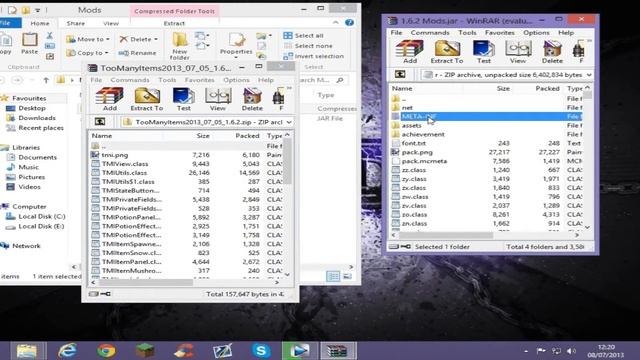Image resolution: width=640 pixels, height=360 pixels.
Task: Click the Delete icon in the TooManyItems window
Action: pos(252,99)
